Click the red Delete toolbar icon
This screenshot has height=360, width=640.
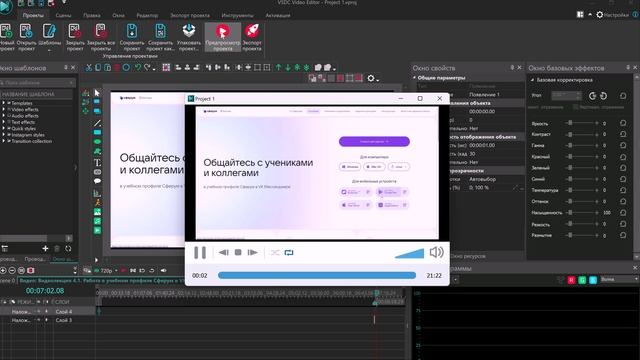117,67
